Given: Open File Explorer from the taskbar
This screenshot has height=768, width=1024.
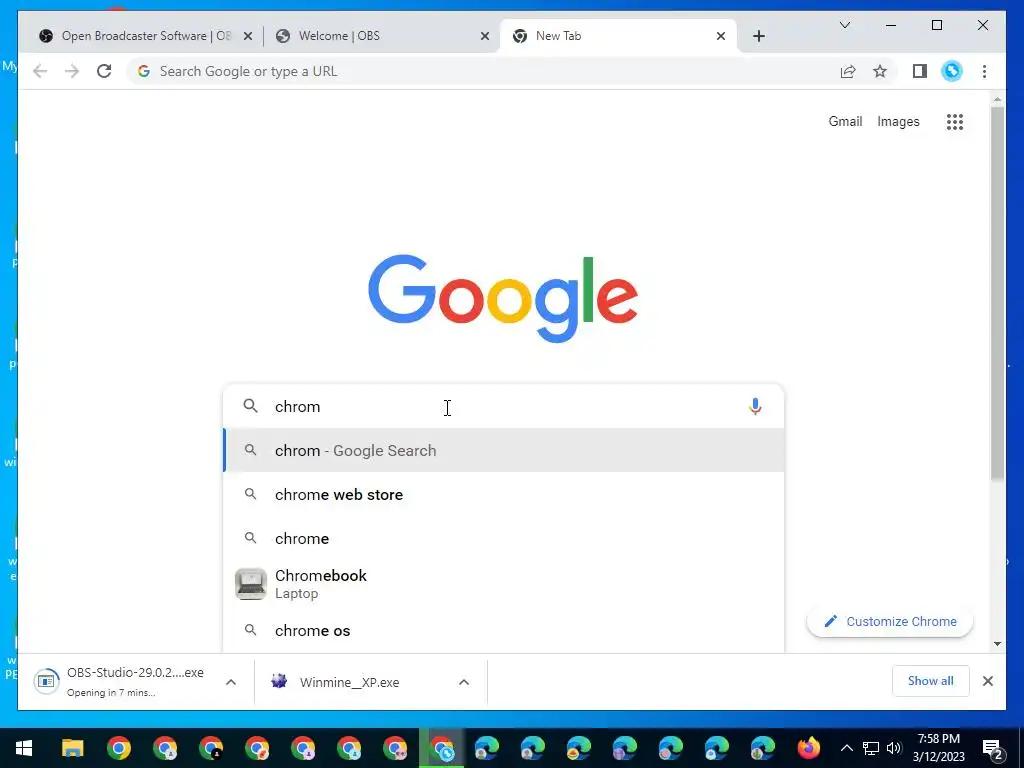Looking at the screenshot, I should click(x=72, y=748).
